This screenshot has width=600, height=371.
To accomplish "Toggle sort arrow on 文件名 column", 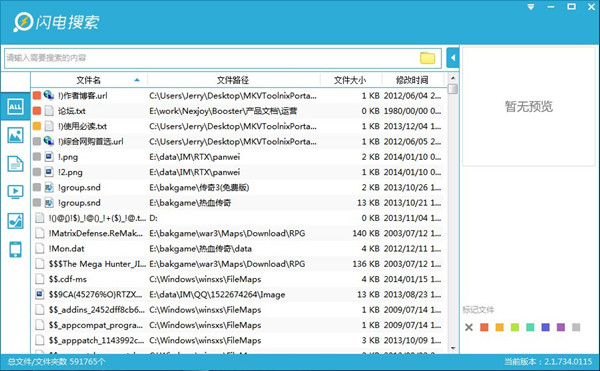I will click(x=137, y=80).
